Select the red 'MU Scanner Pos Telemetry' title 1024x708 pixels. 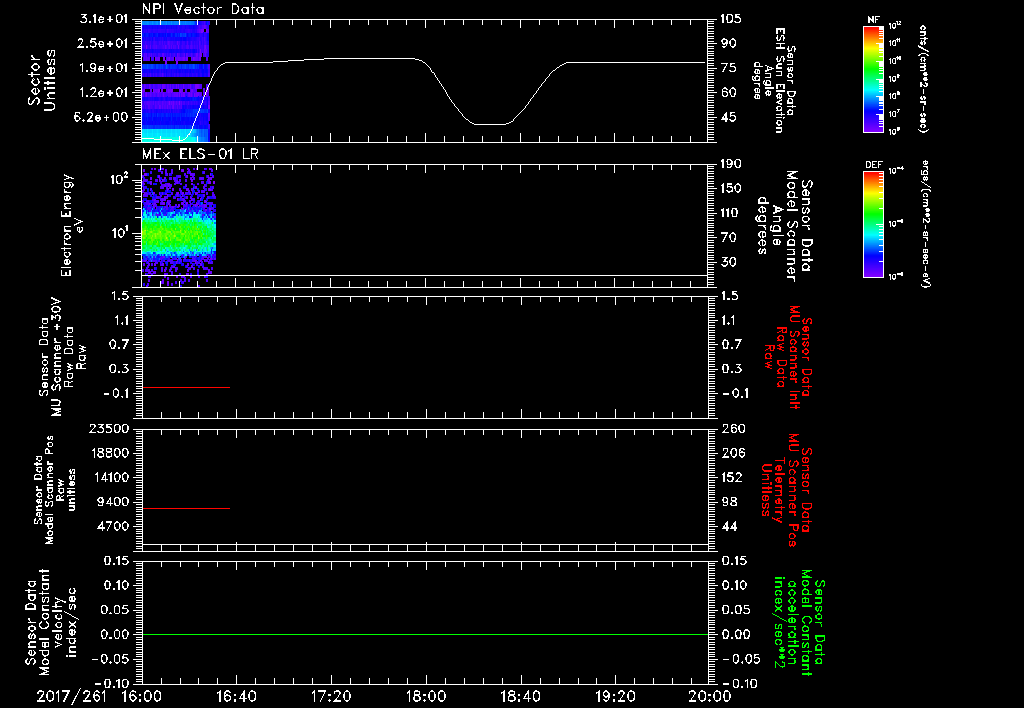point(786,490)
